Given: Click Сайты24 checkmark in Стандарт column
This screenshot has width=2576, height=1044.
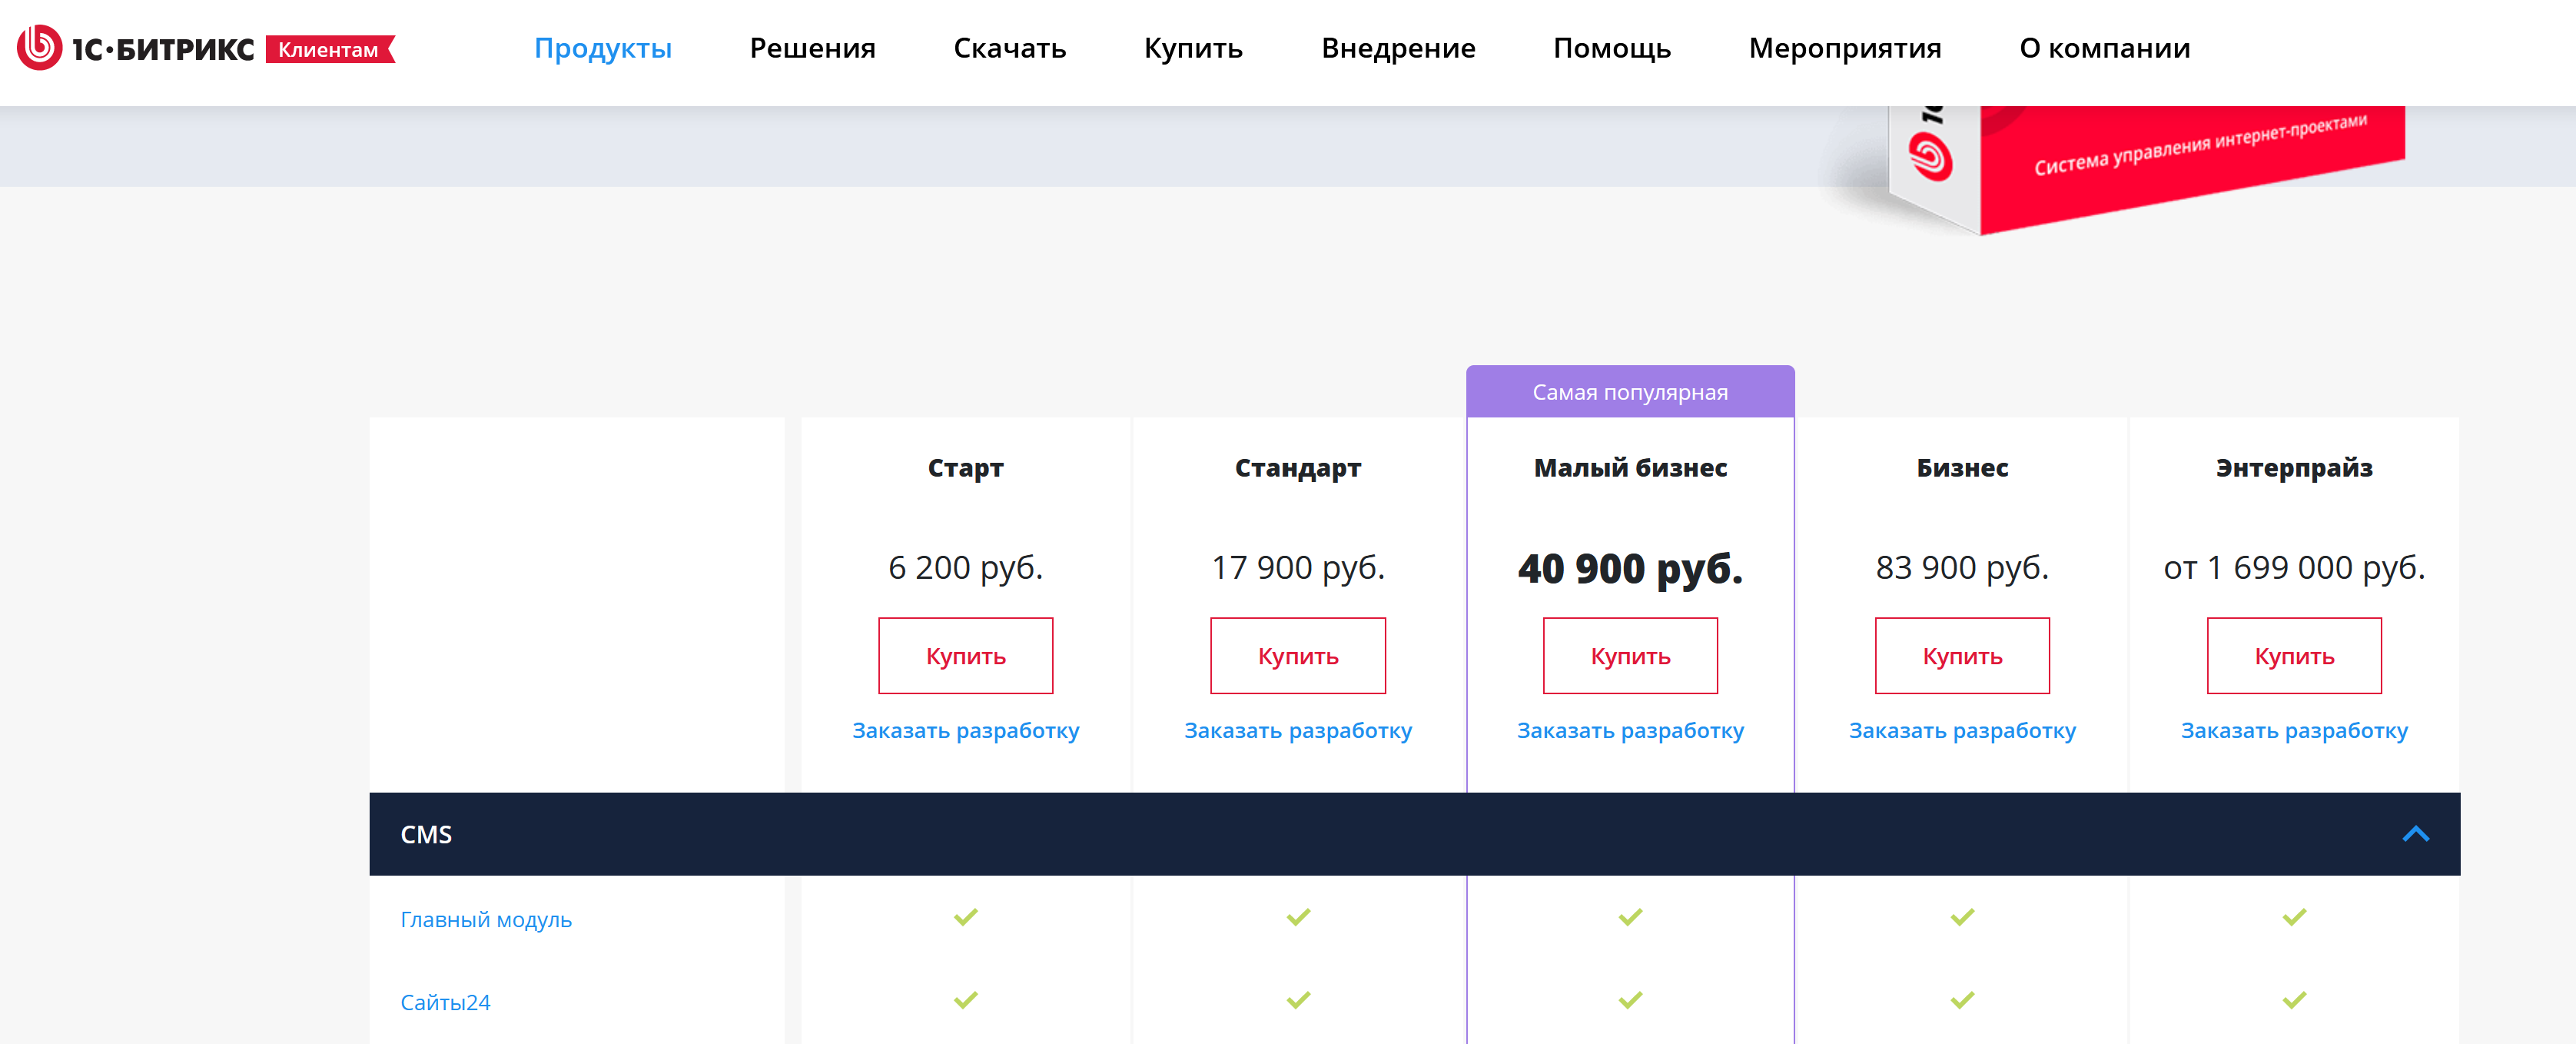Looking at the screenshot, I should point(1298,1000).
